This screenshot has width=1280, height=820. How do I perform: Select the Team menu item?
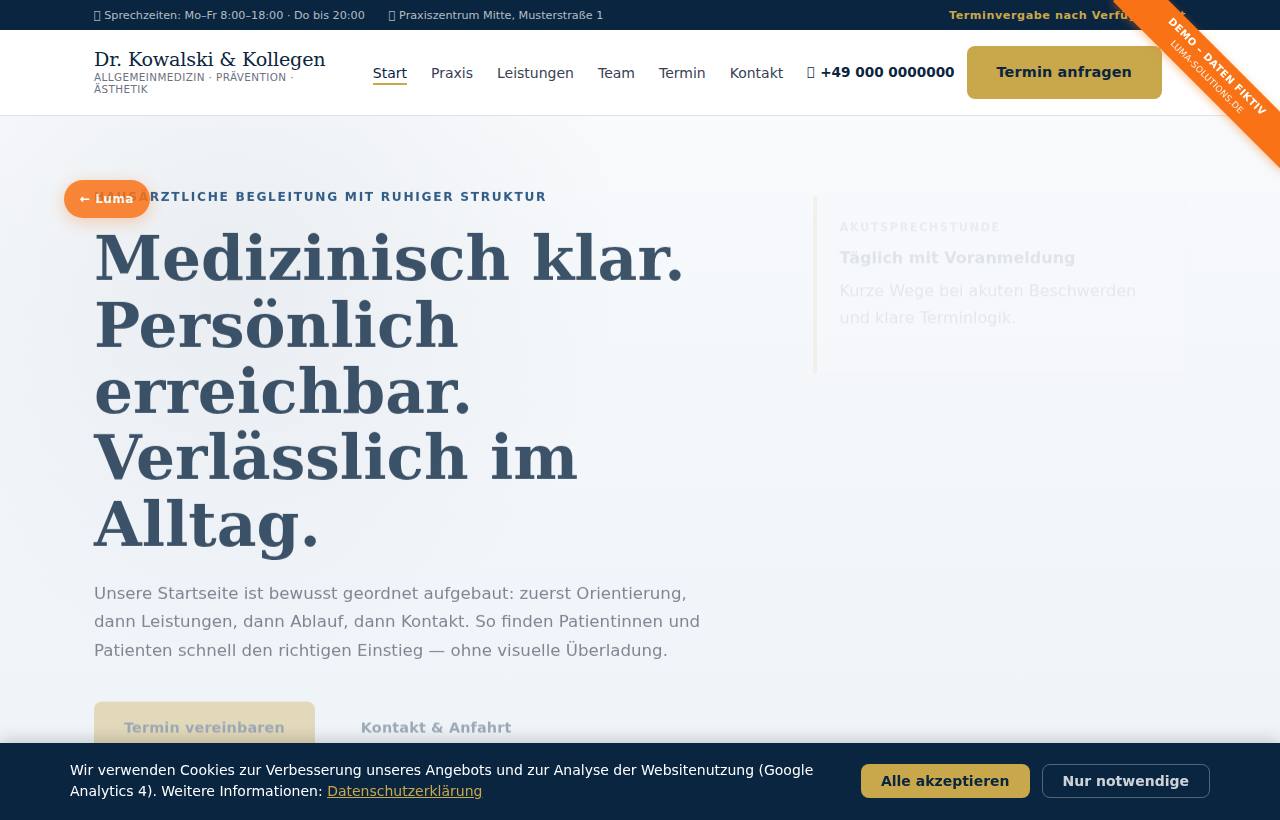[x=616, y=73]
